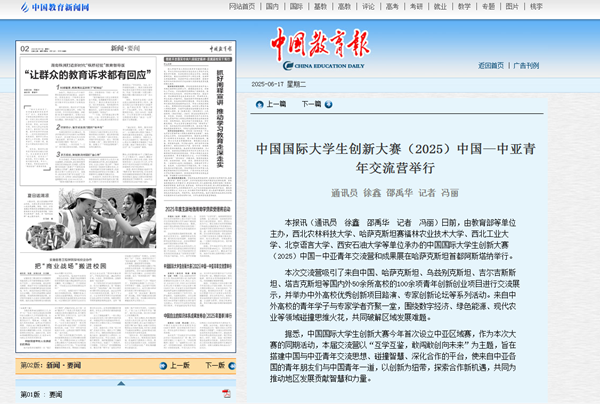
Task: Open the PDF icon for 第01版 要闻
Action: (227, 394)
